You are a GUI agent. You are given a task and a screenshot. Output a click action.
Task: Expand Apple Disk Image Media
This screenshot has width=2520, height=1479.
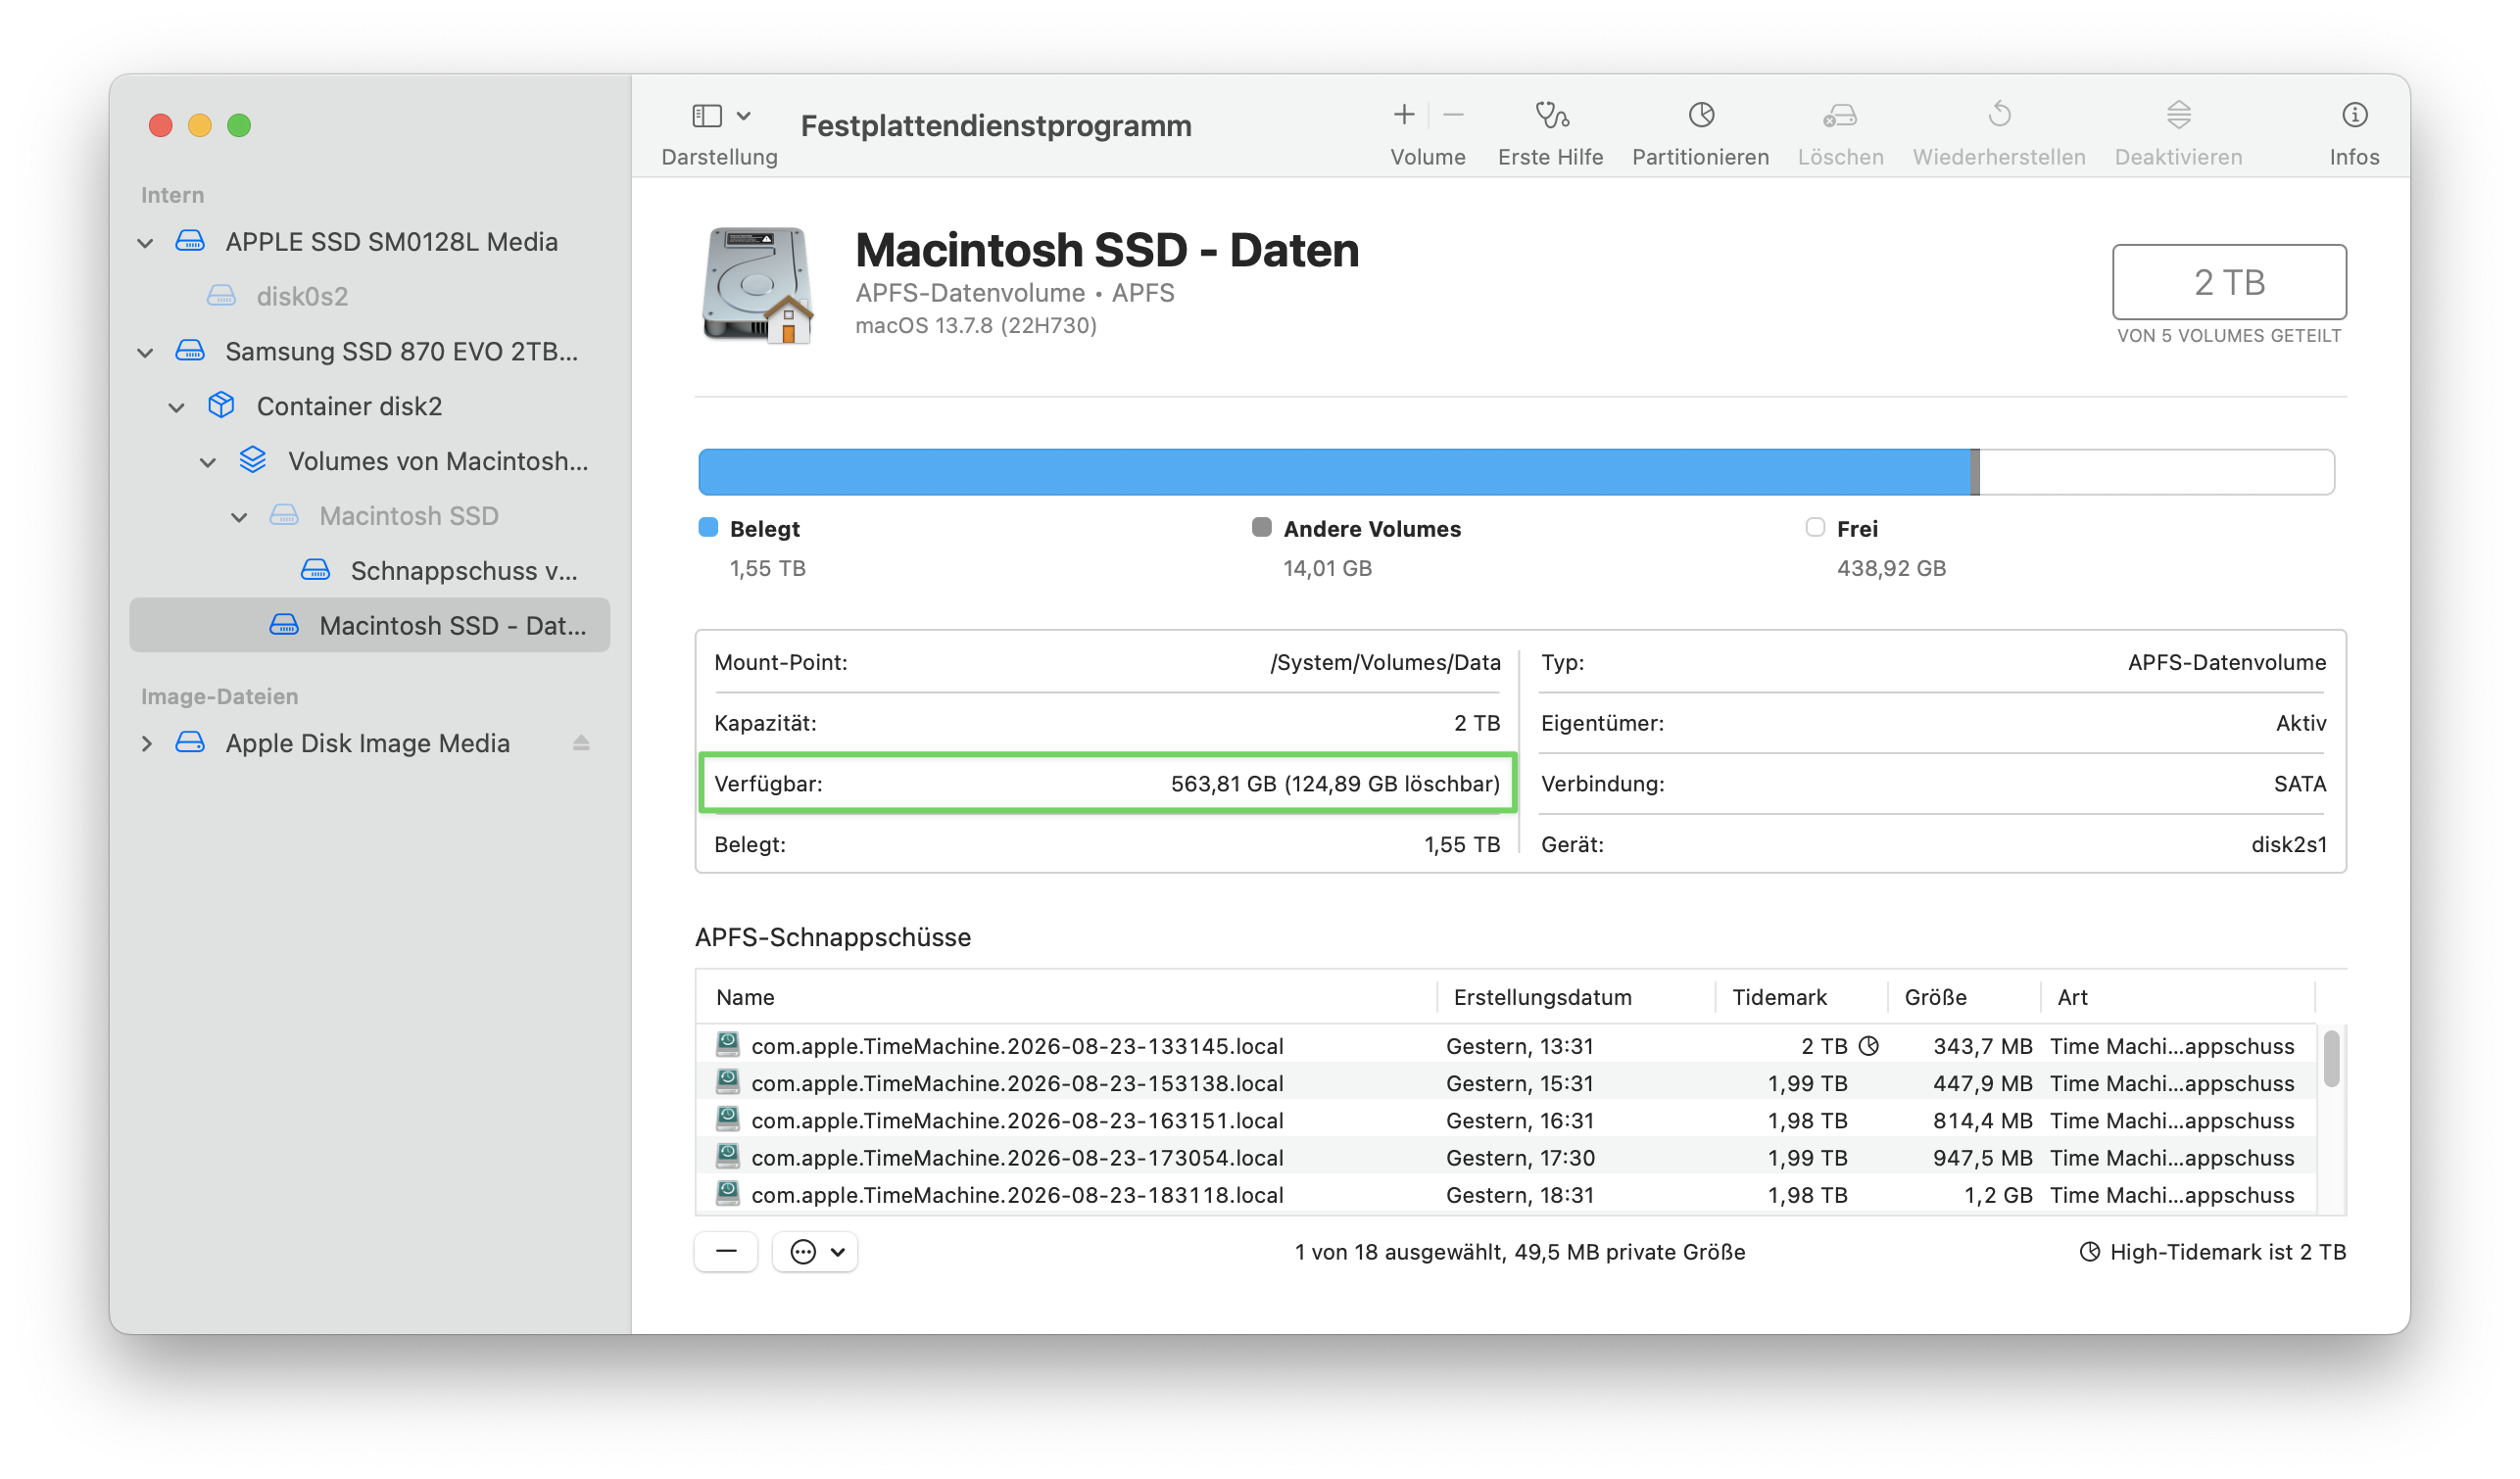coord(146,743)
